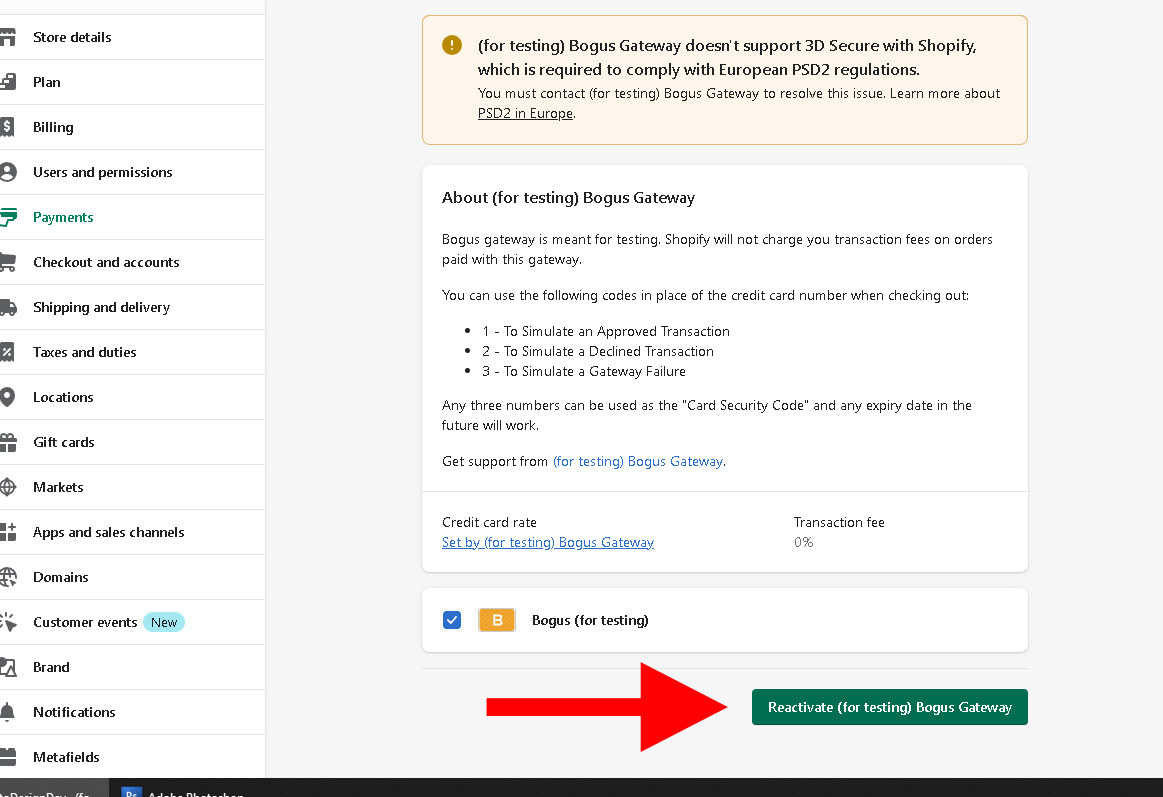The width and height of the screenshot is (1163, 797).
Task: Click the Locations pin icon
Action: pos(7,397)
